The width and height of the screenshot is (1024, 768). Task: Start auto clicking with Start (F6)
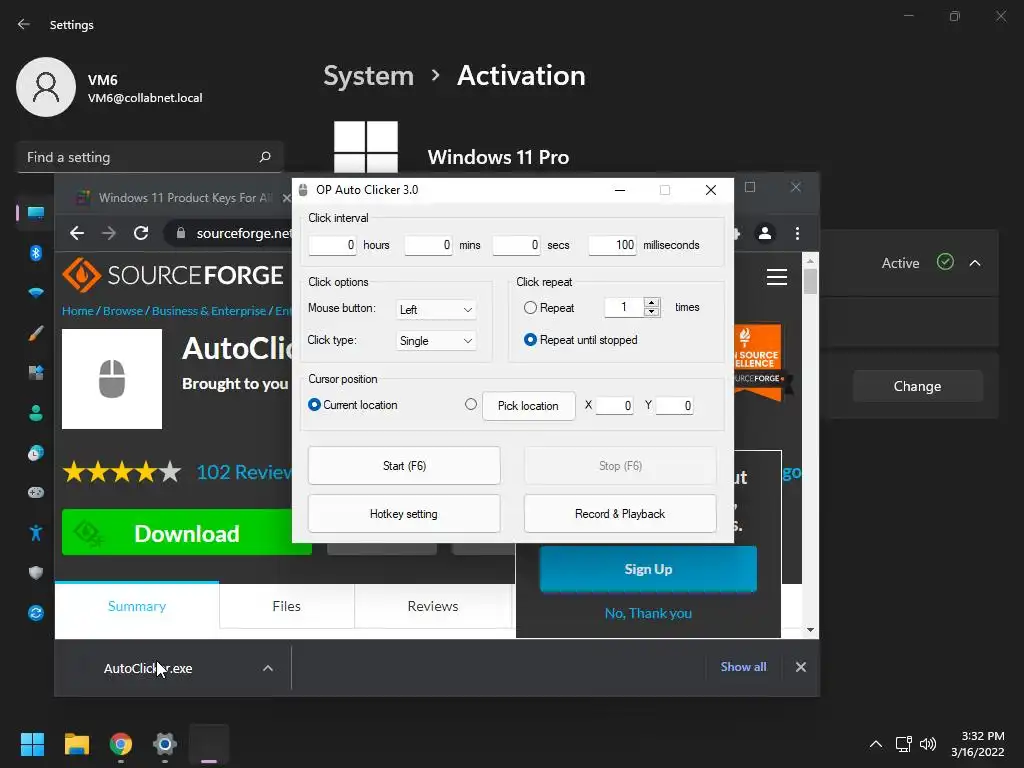point(404,466)
